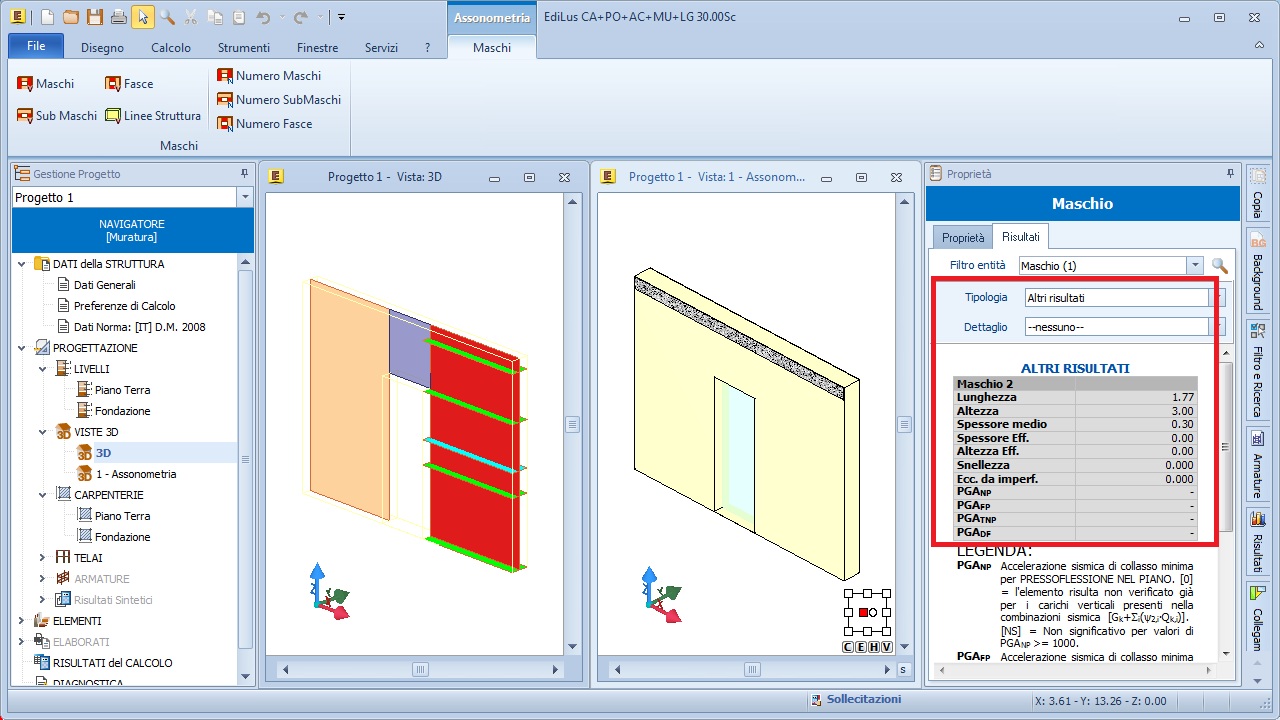Click the magnifier next to Filtro entità

coord(1219,266)
